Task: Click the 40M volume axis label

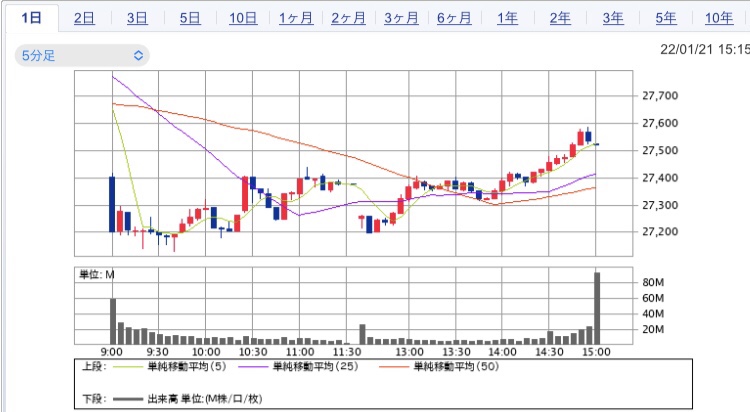Action: point(653,314)
